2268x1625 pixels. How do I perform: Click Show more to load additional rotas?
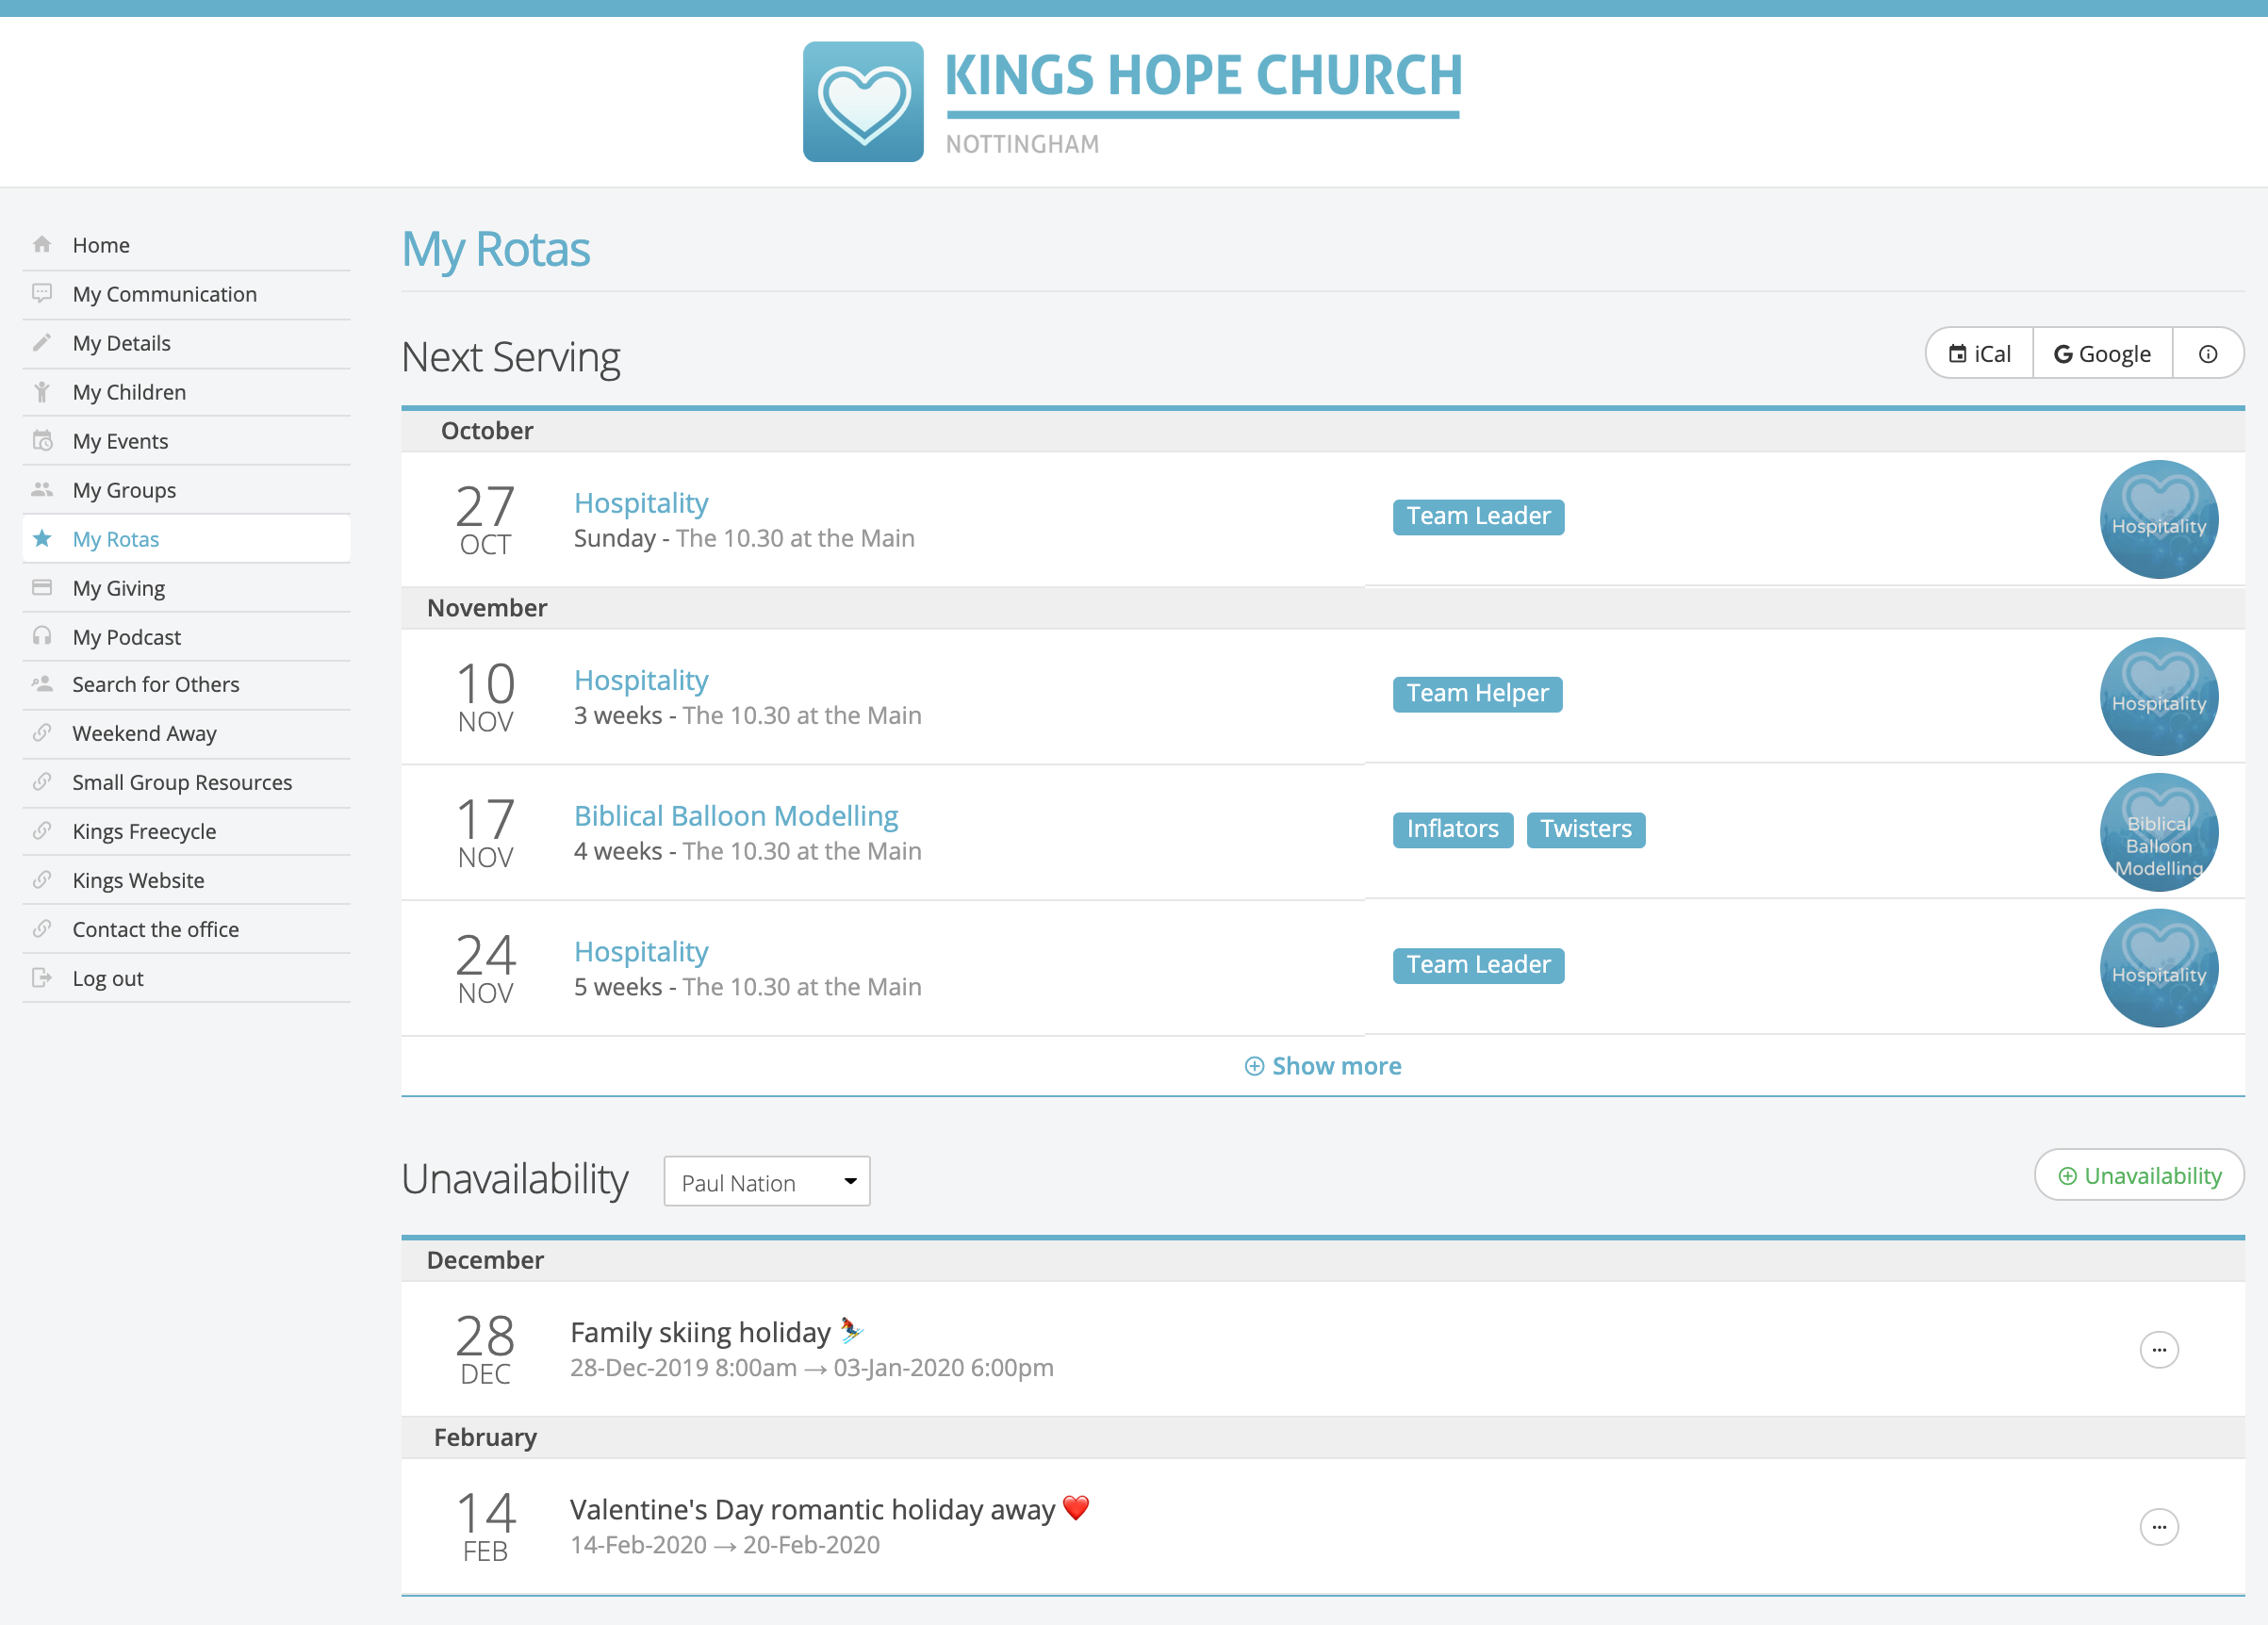pyautogui.click(x=1322, y=1065)
